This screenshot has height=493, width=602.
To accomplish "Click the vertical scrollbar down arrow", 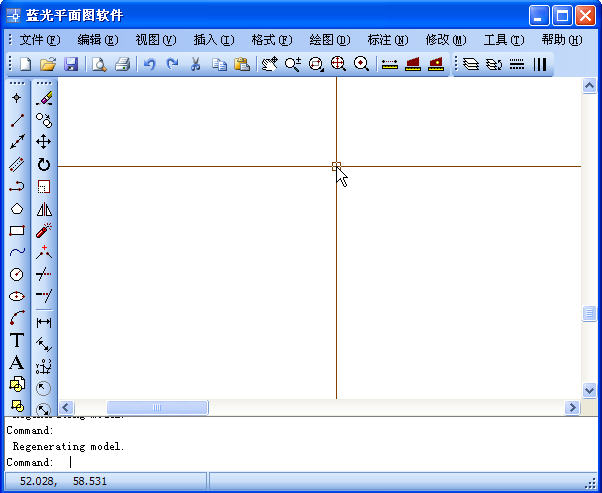I will pyautogui.click(x=589, y=390).
